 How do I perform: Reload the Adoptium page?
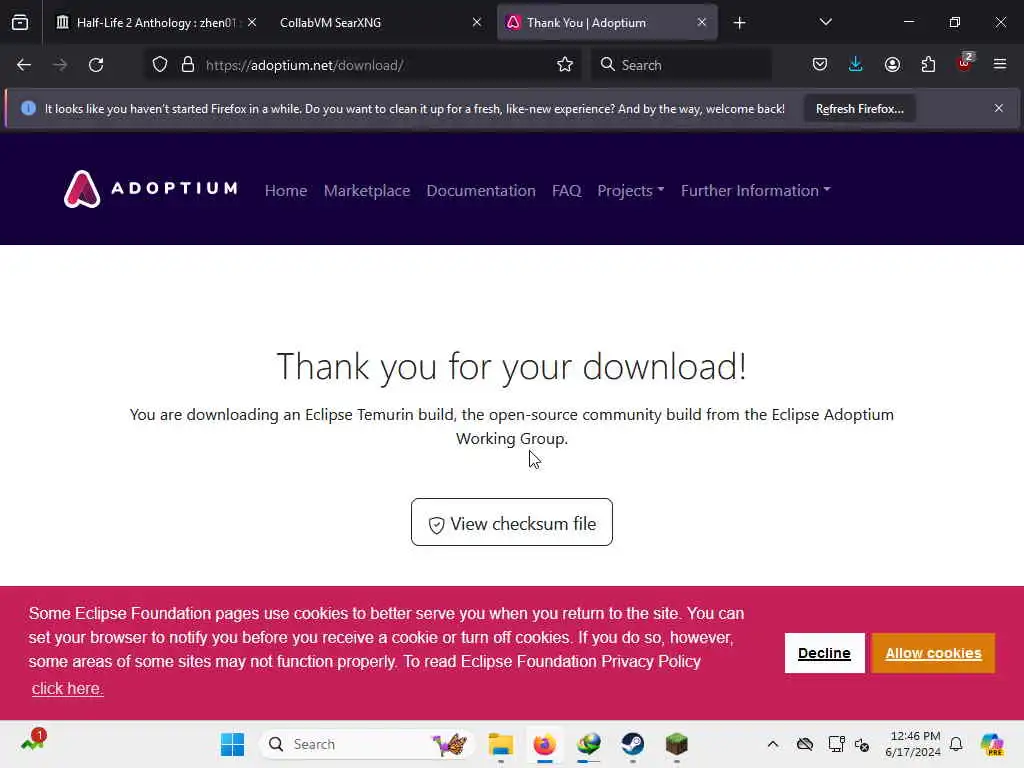pyautogui.click(x=96, y=65)
